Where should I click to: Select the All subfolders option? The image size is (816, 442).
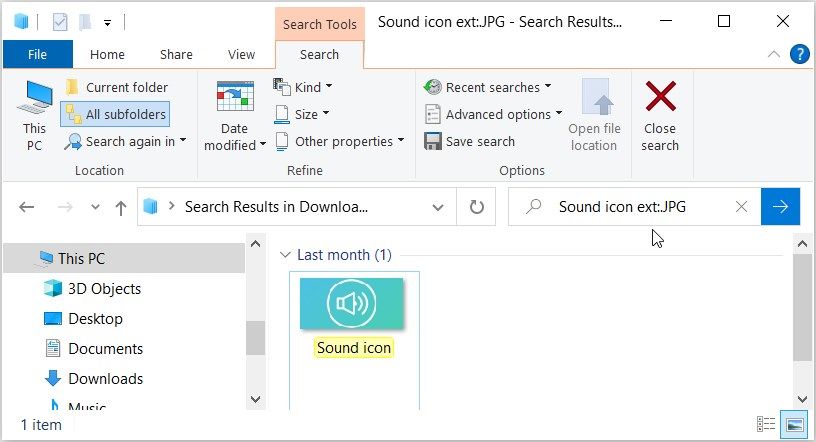click(115, 114)
